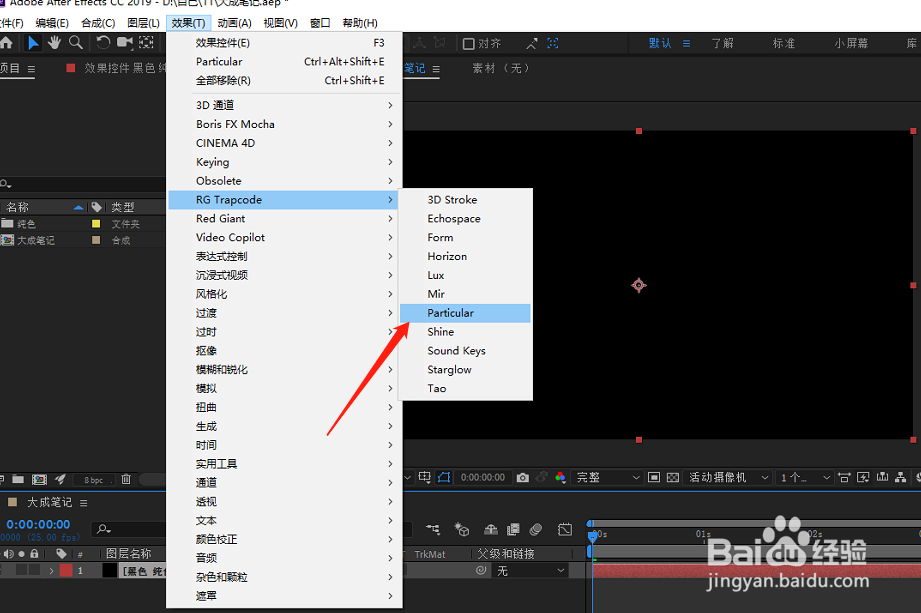Toggle the audio column speaker icon
The height and width of the screenshot is (613, 921).
pyautogui.click(x=9, y=554)
